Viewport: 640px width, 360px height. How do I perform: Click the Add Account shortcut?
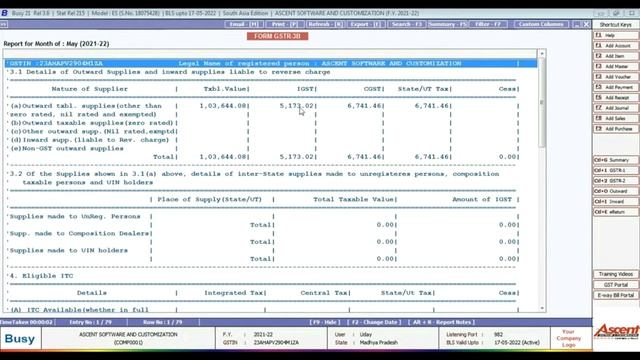[x=616, y=46]
